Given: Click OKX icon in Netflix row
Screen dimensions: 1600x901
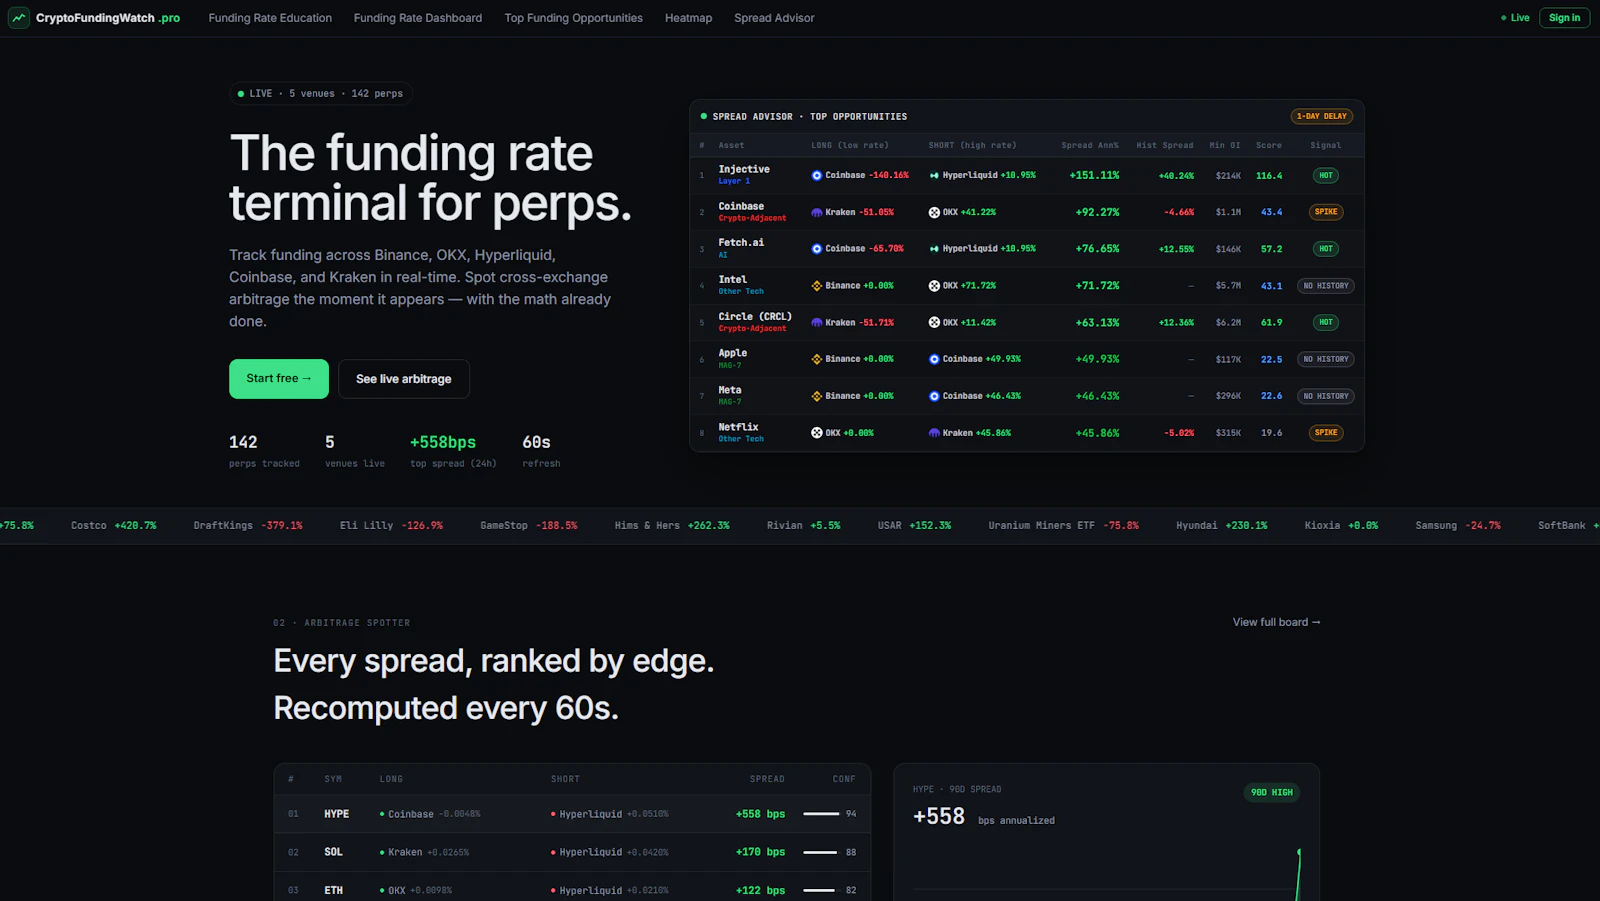Looking at the screenshot, I should coord(817,433).
